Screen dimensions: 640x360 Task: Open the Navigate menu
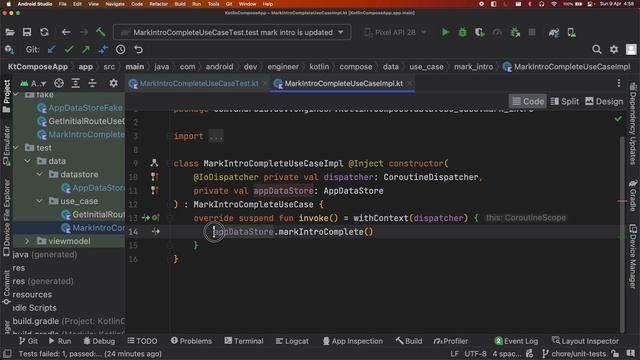point(115,4)
